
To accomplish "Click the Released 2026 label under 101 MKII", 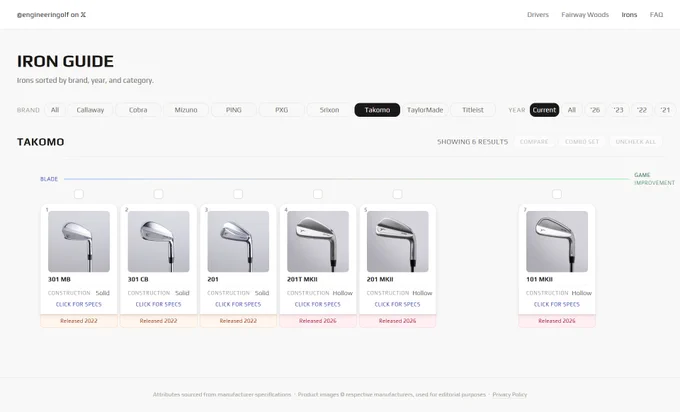I will (x=557, y=321).
